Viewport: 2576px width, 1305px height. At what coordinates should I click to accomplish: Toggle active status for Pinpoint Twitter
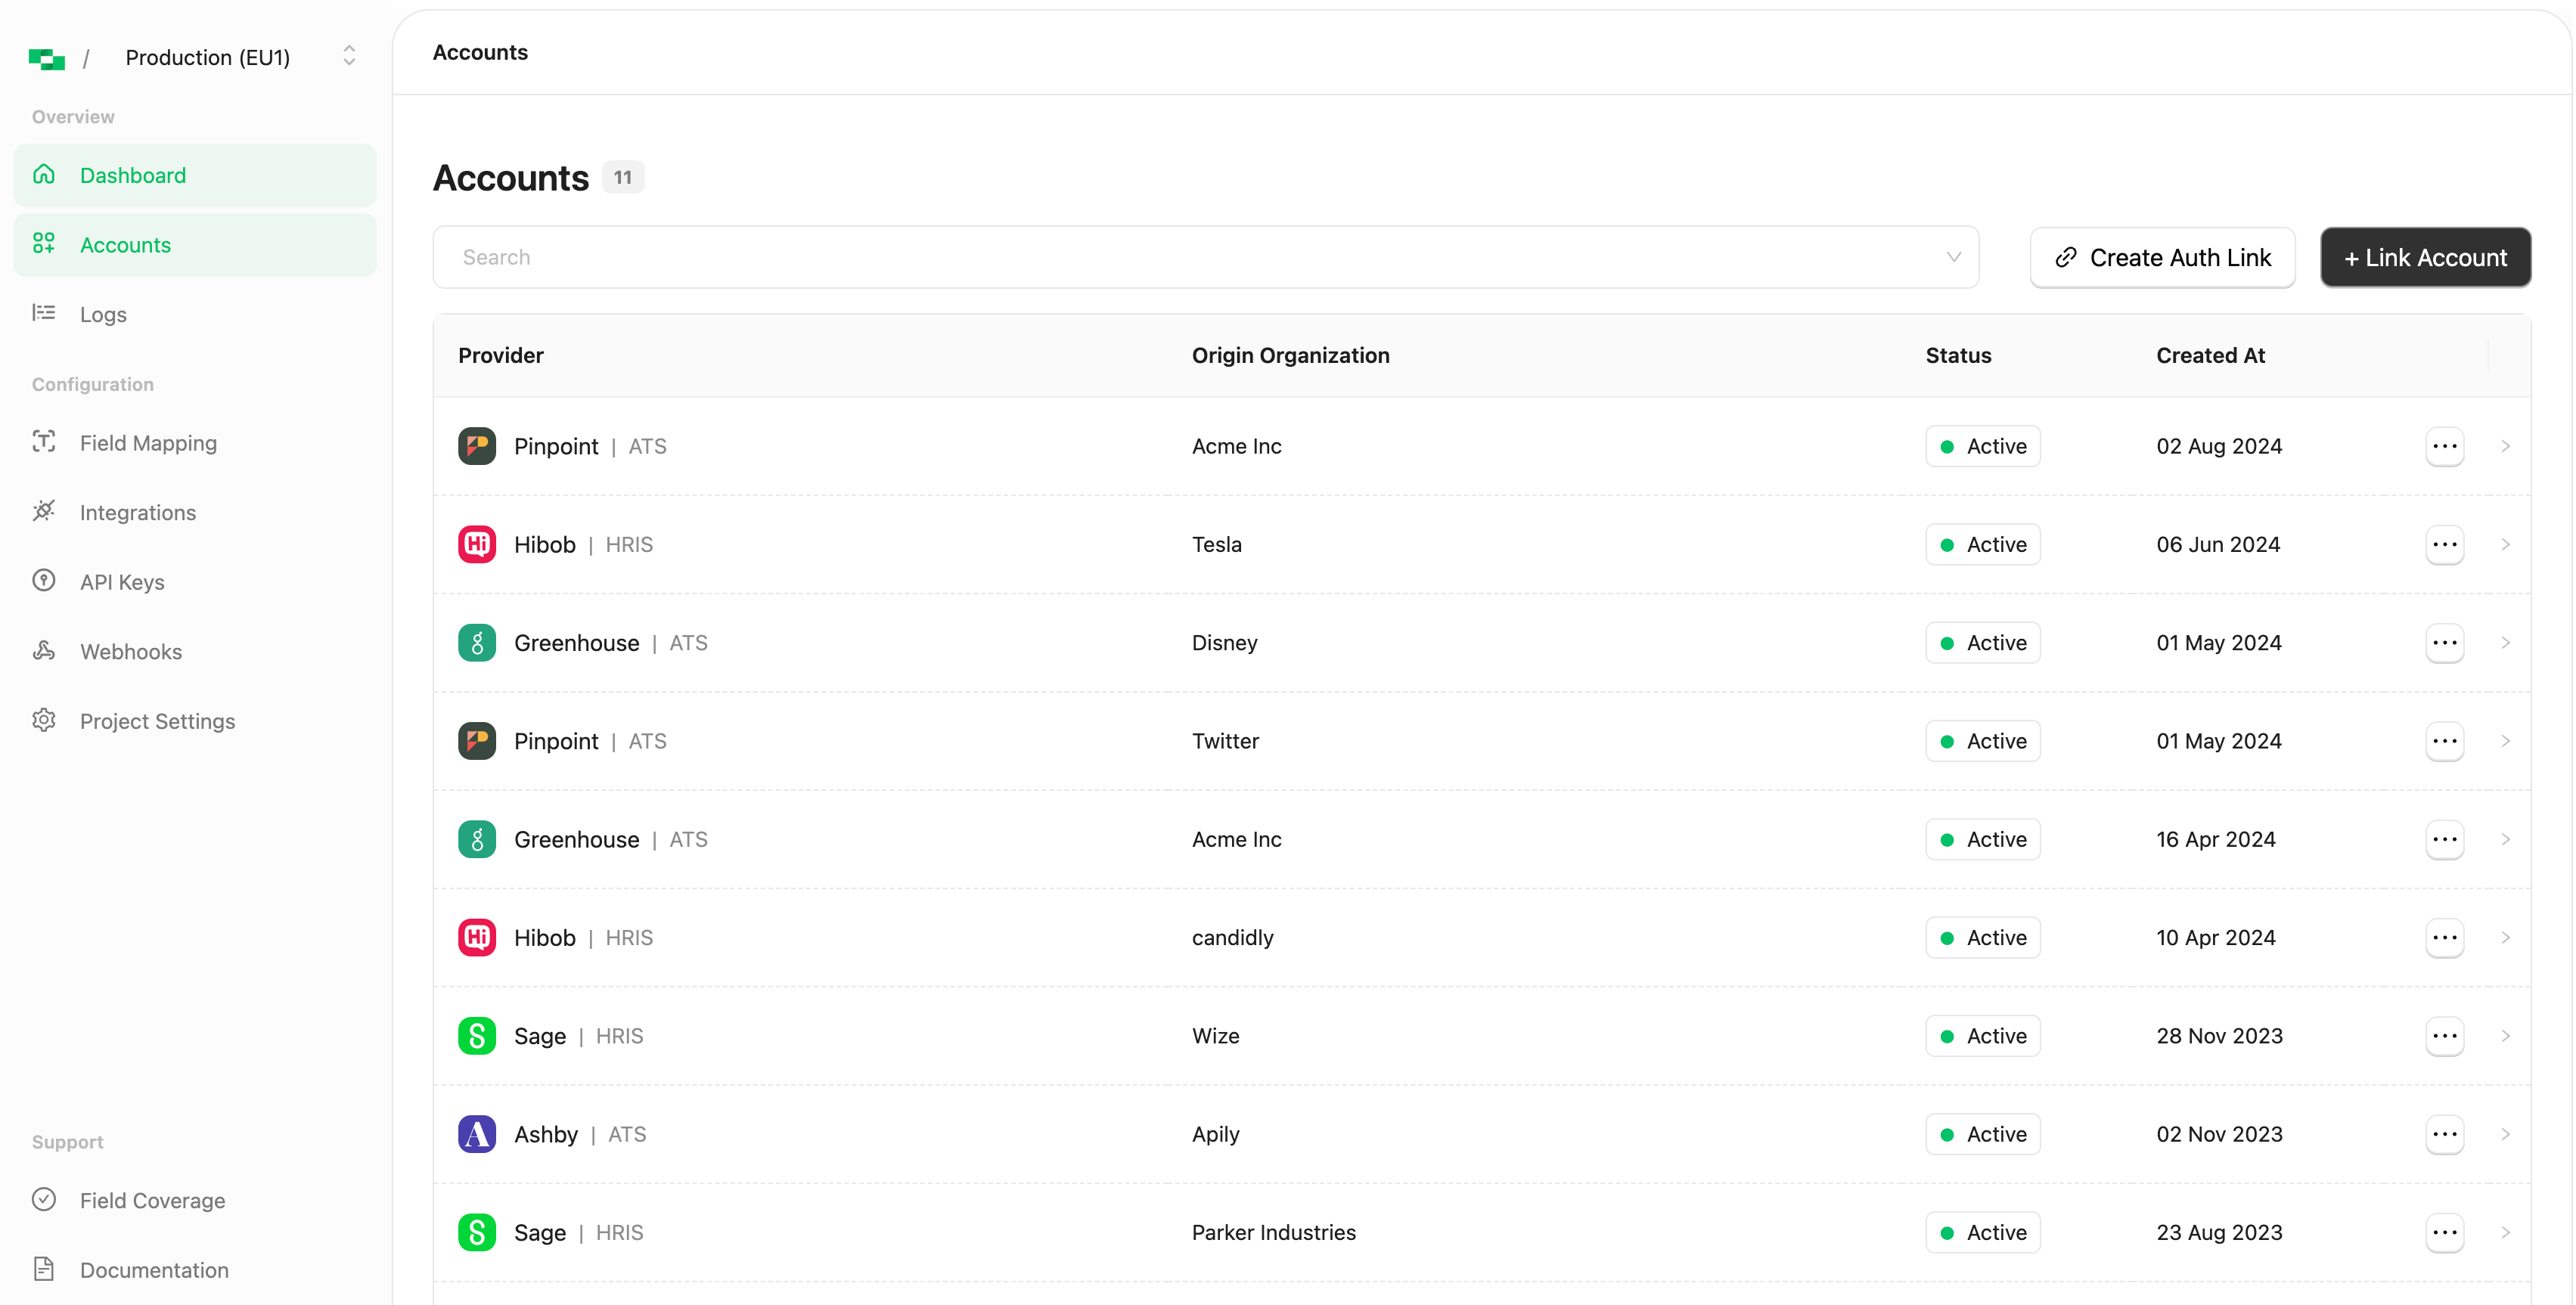[2443, 739]
